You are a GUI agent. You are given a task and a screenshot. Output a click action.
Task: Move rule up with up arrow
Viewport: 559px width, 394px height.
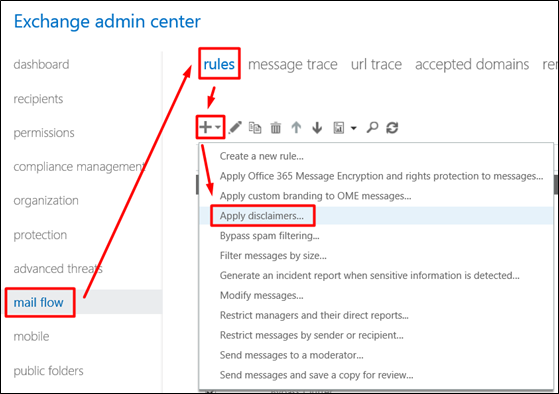(x=296, y=127)
